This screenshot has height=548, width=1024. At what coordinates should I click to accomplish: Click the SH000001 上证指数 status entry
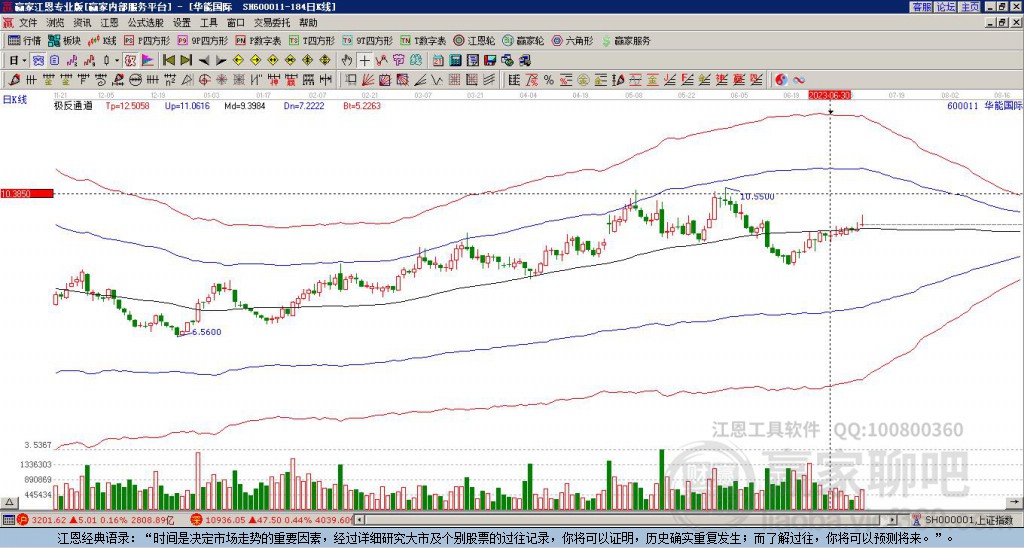tap(969, 520)
